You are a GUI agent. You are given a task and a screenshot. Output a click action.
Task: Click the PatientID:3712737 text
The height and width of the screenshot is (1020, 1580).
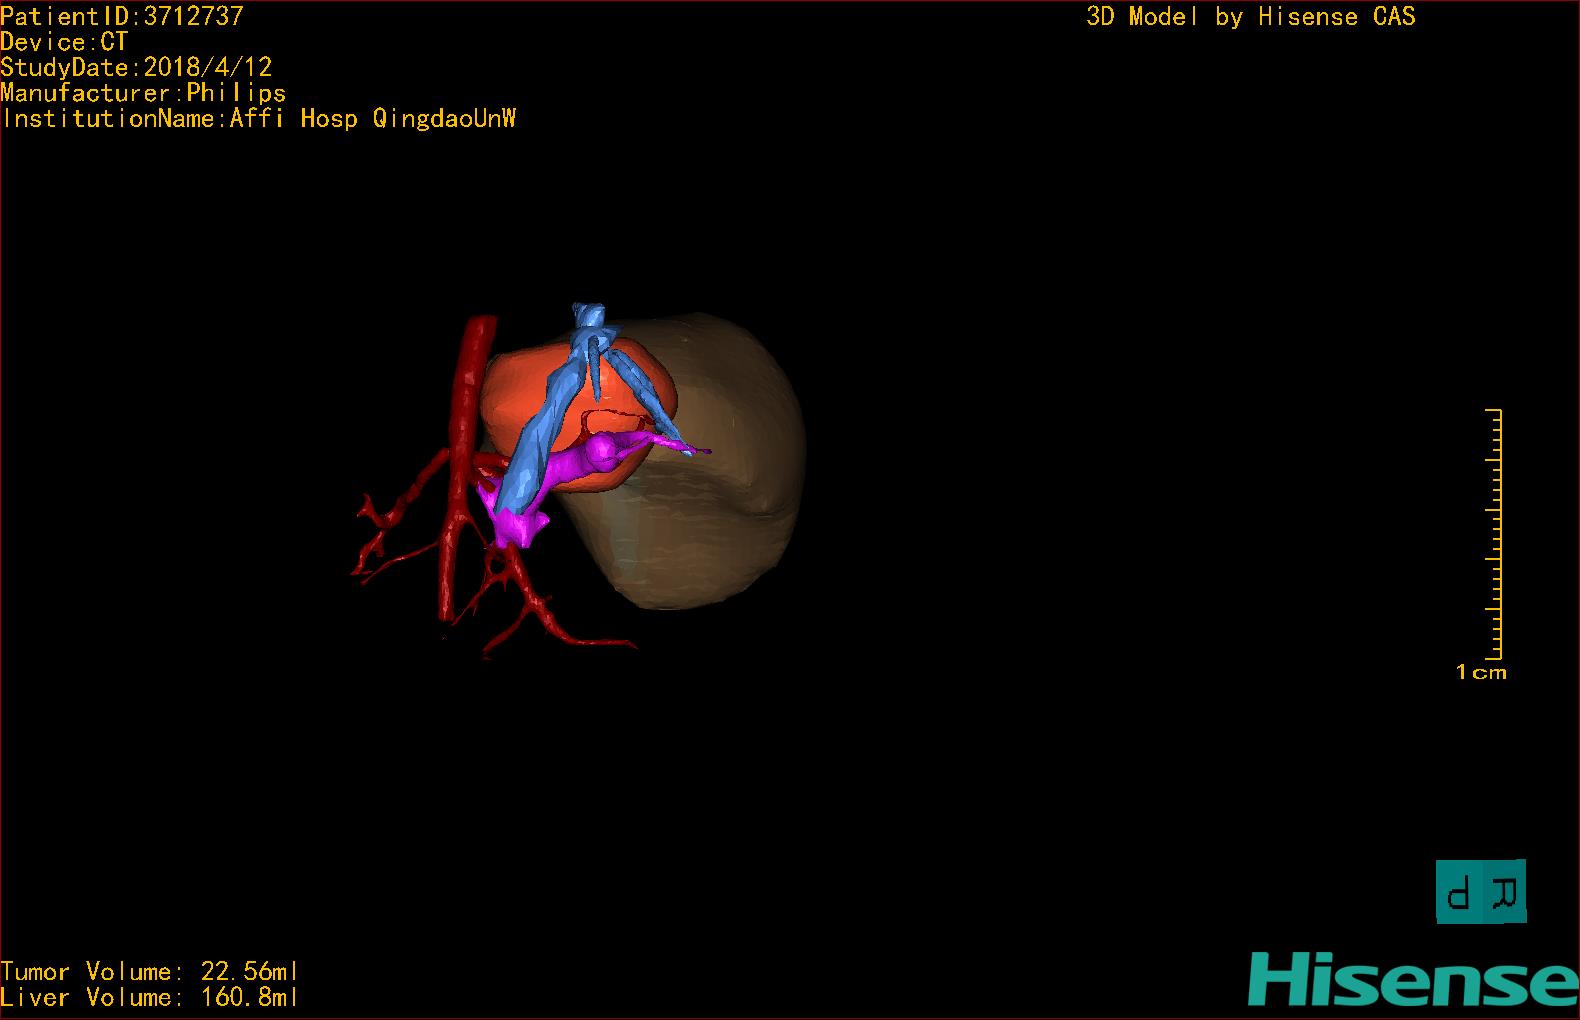[x=122, y=16]
